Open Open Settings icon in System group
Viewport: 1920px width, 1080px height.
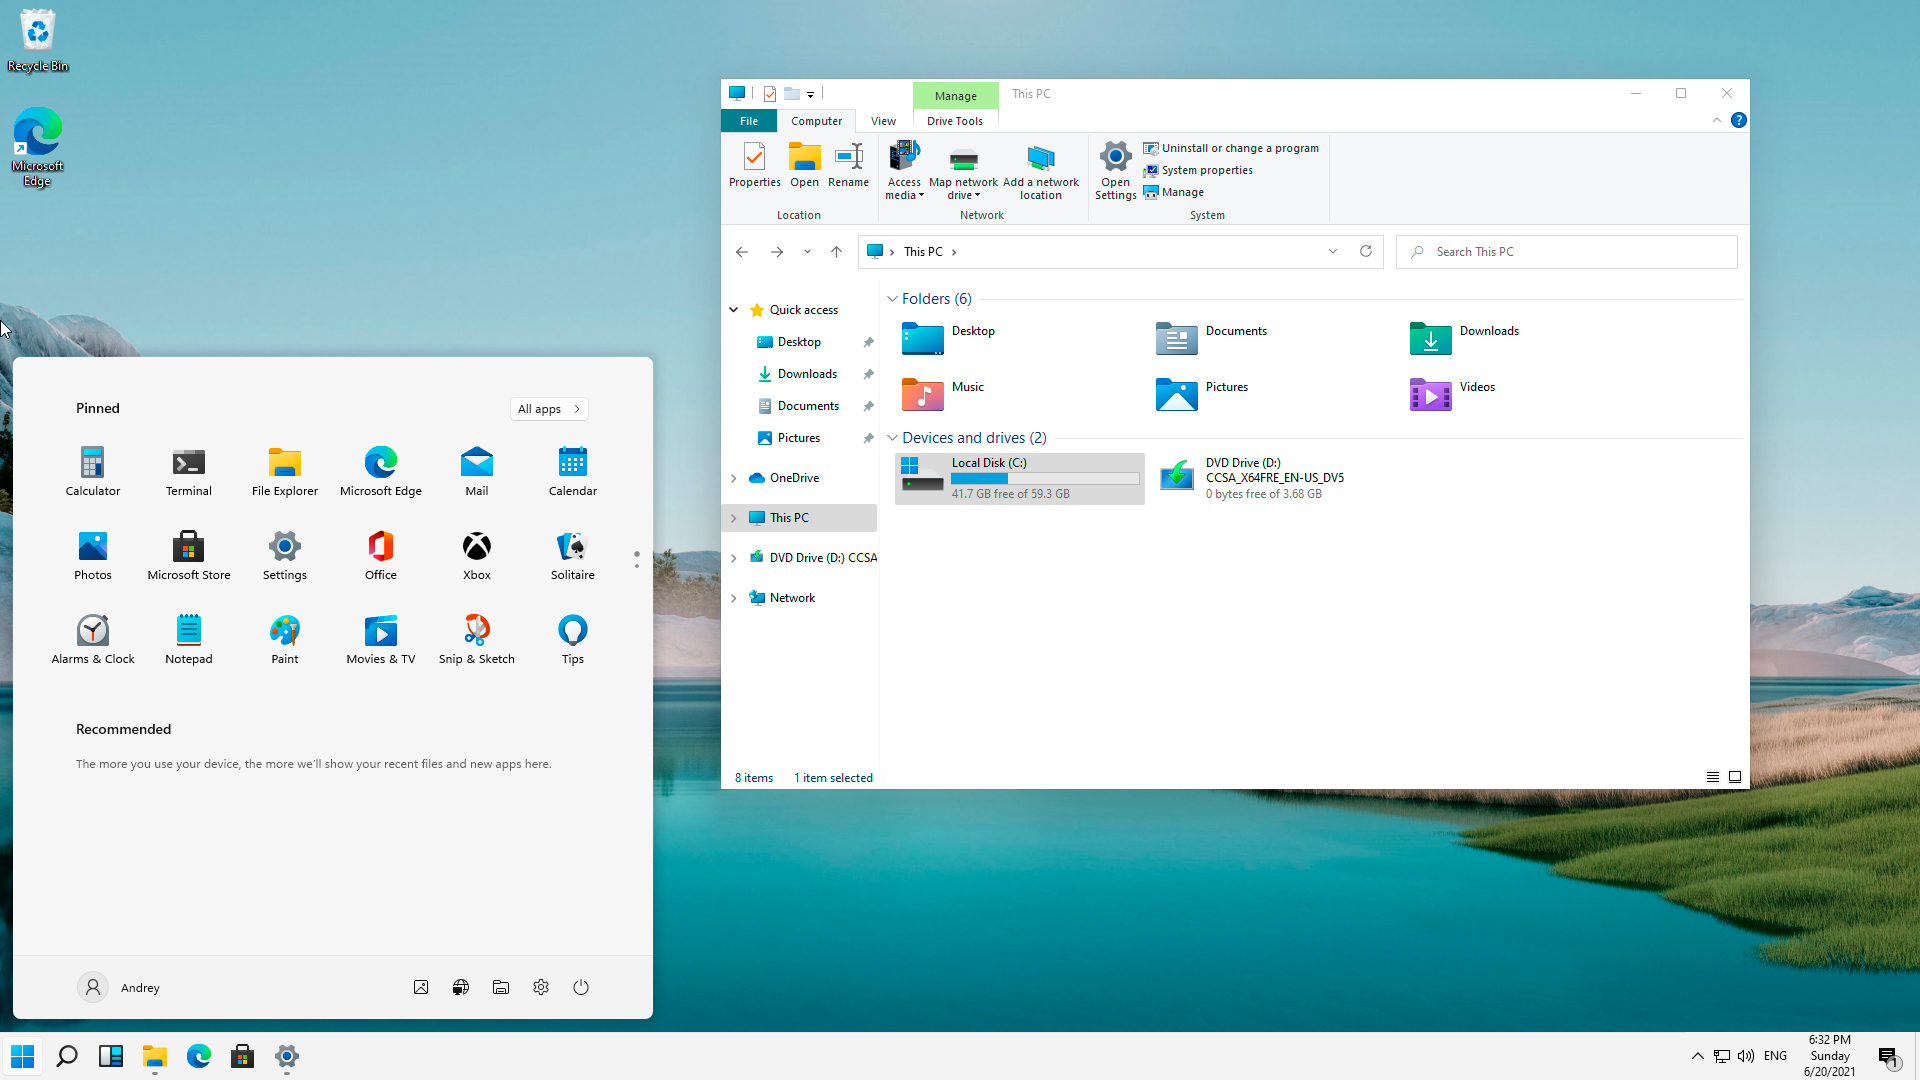click(x=1114, y=169)
